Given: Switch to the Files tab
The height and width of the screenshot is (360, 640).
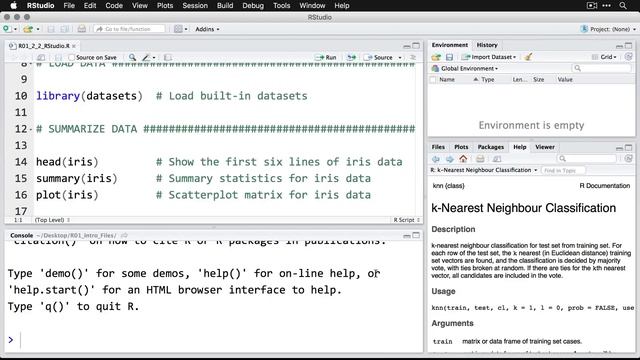Looking at the screenshot, I should (x=438, y=147).
